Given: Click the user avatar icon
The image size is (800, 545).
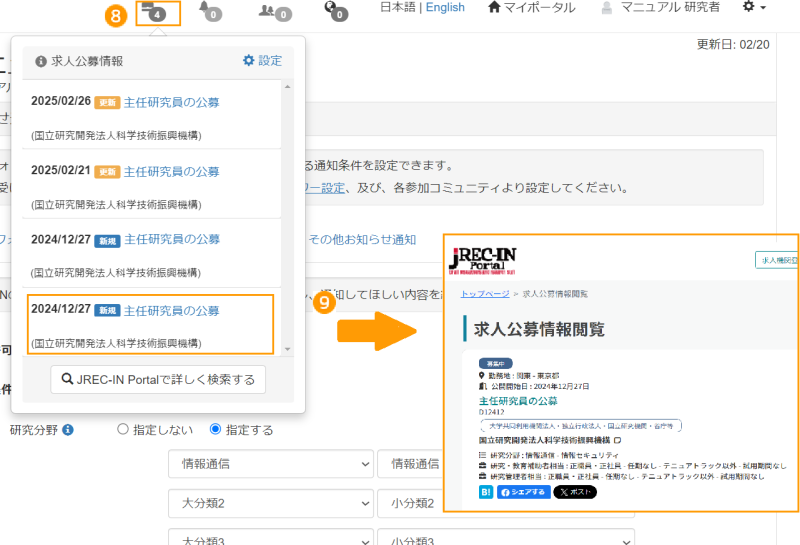Looking at the screenshot, I should click(x=607, y=8).
